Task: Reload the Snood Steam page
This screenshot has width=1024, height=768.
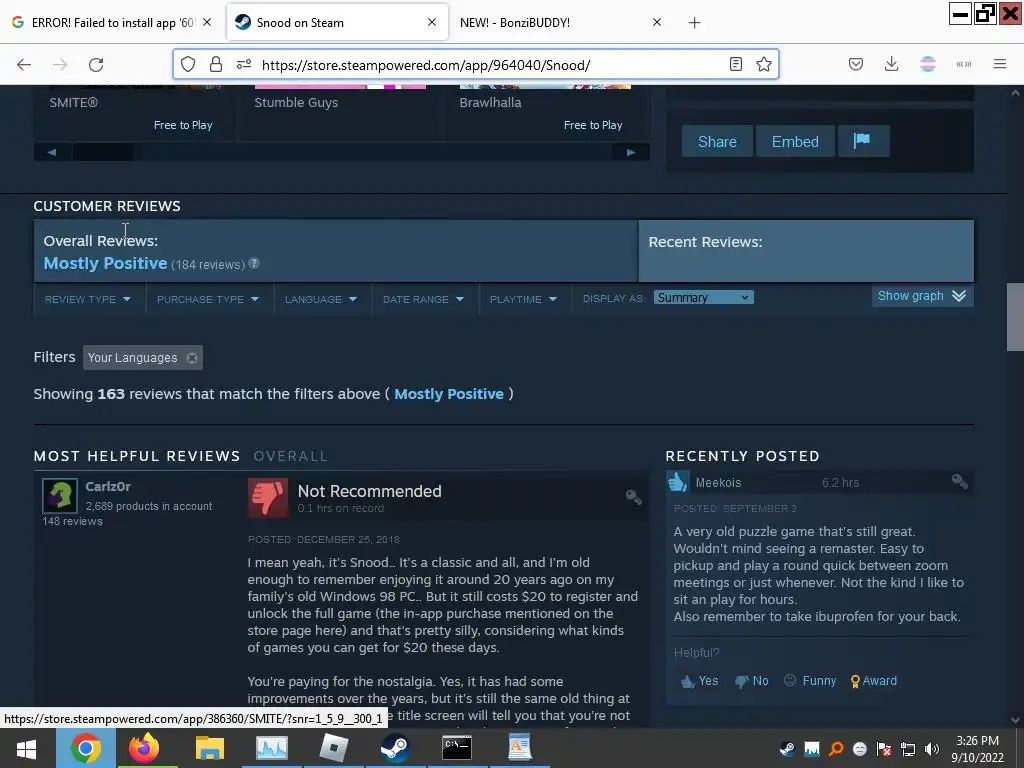Action: [96, 64]
